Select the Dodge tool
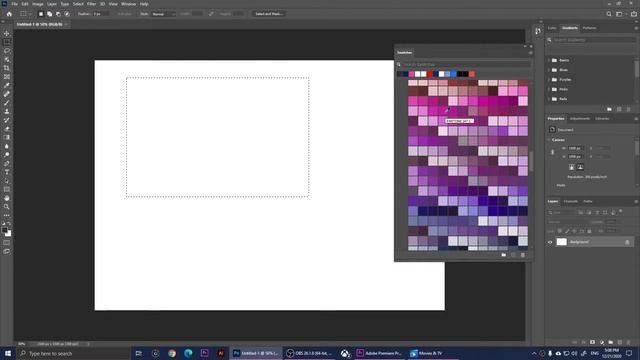 point(7,155)
